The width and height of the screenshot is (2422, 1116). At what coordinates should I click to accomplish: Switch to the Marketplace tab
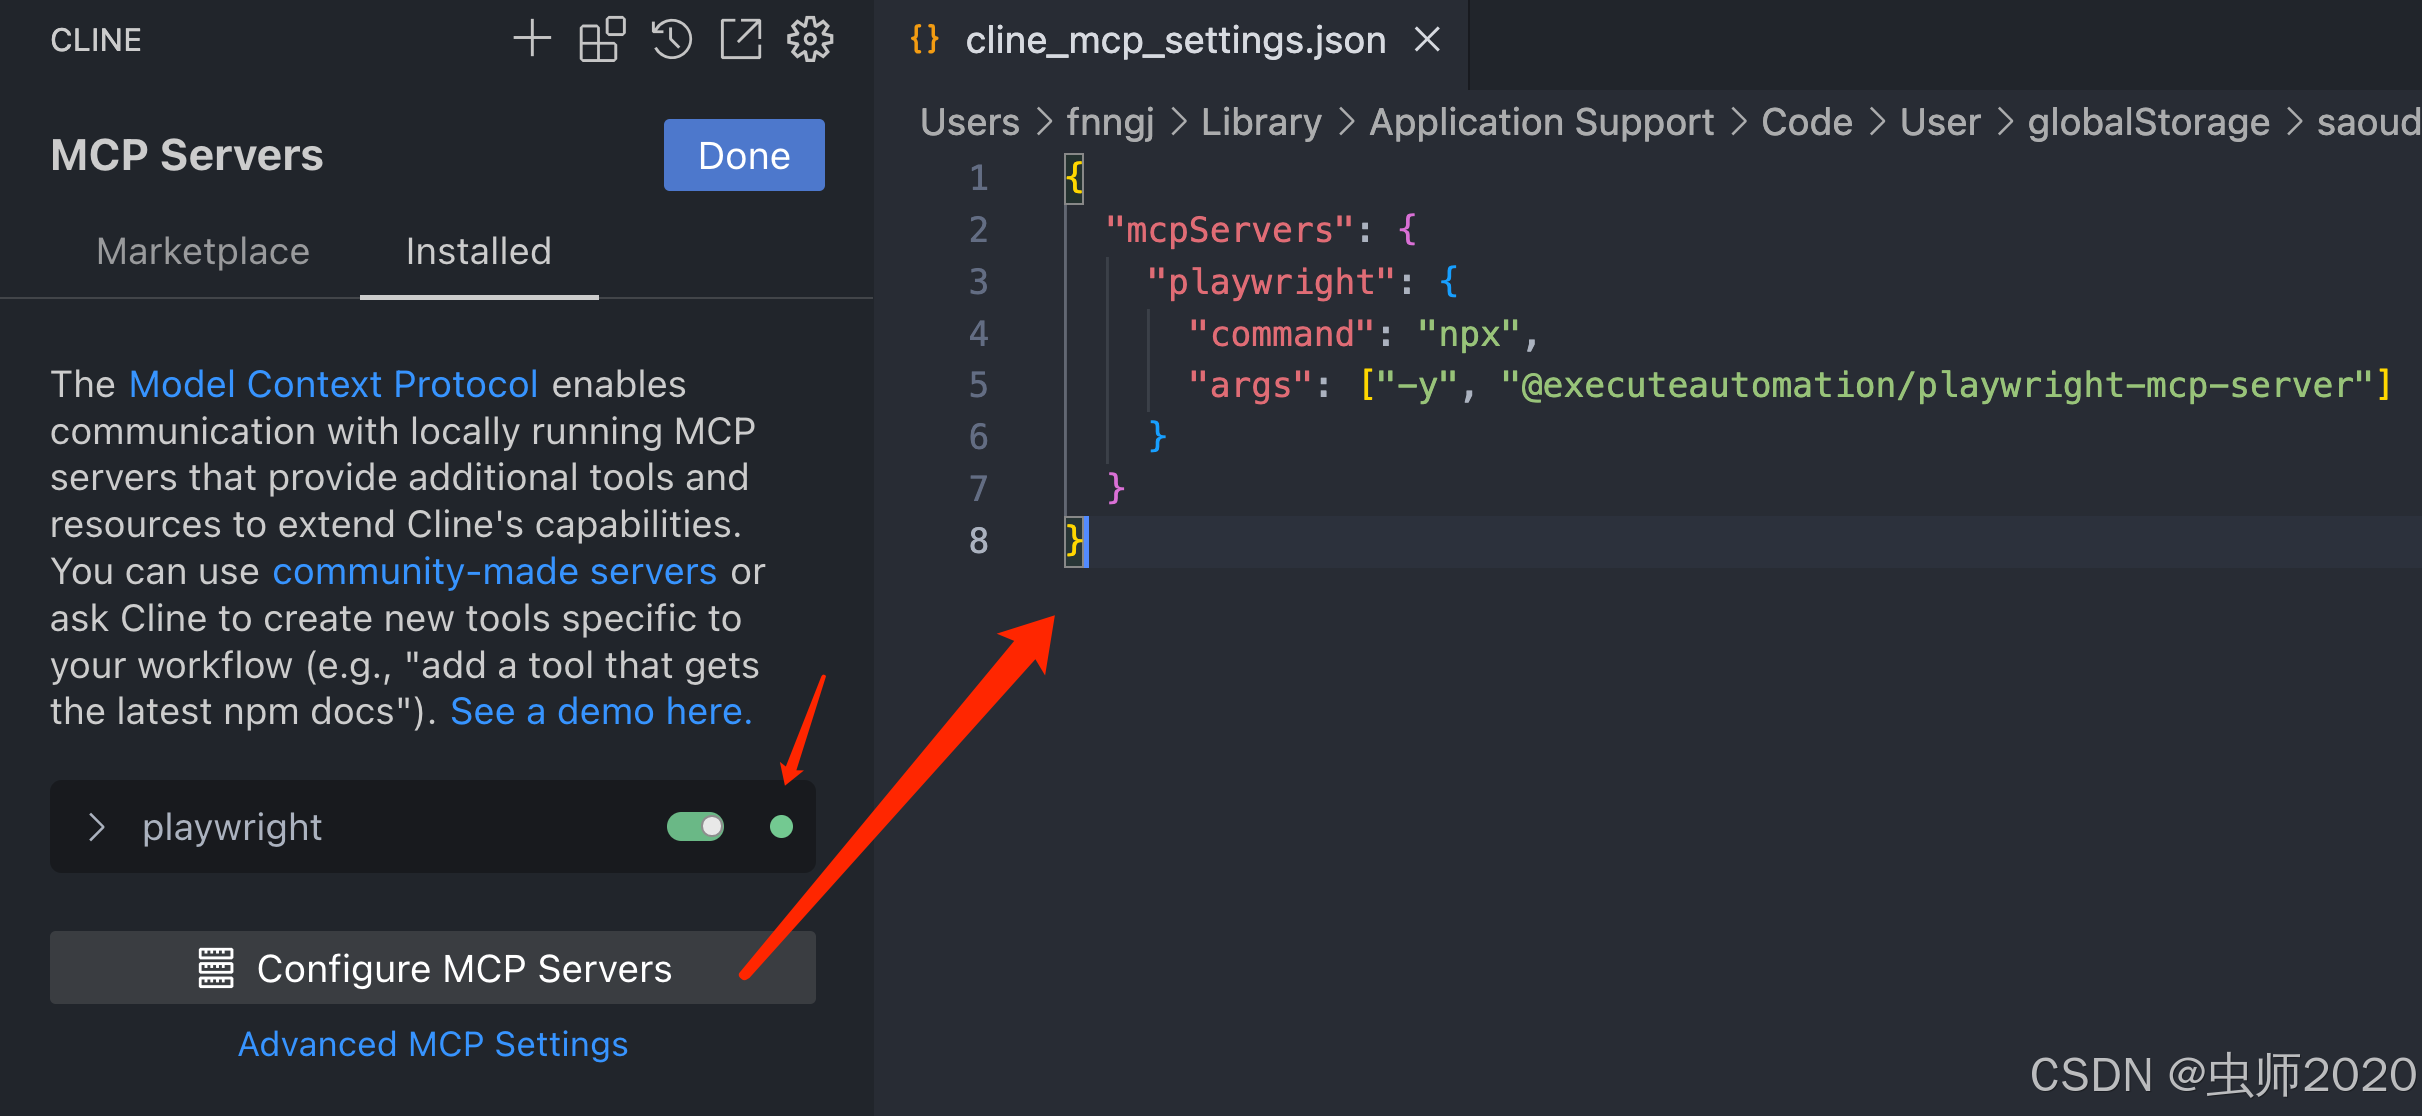click(x=203, y=251)
